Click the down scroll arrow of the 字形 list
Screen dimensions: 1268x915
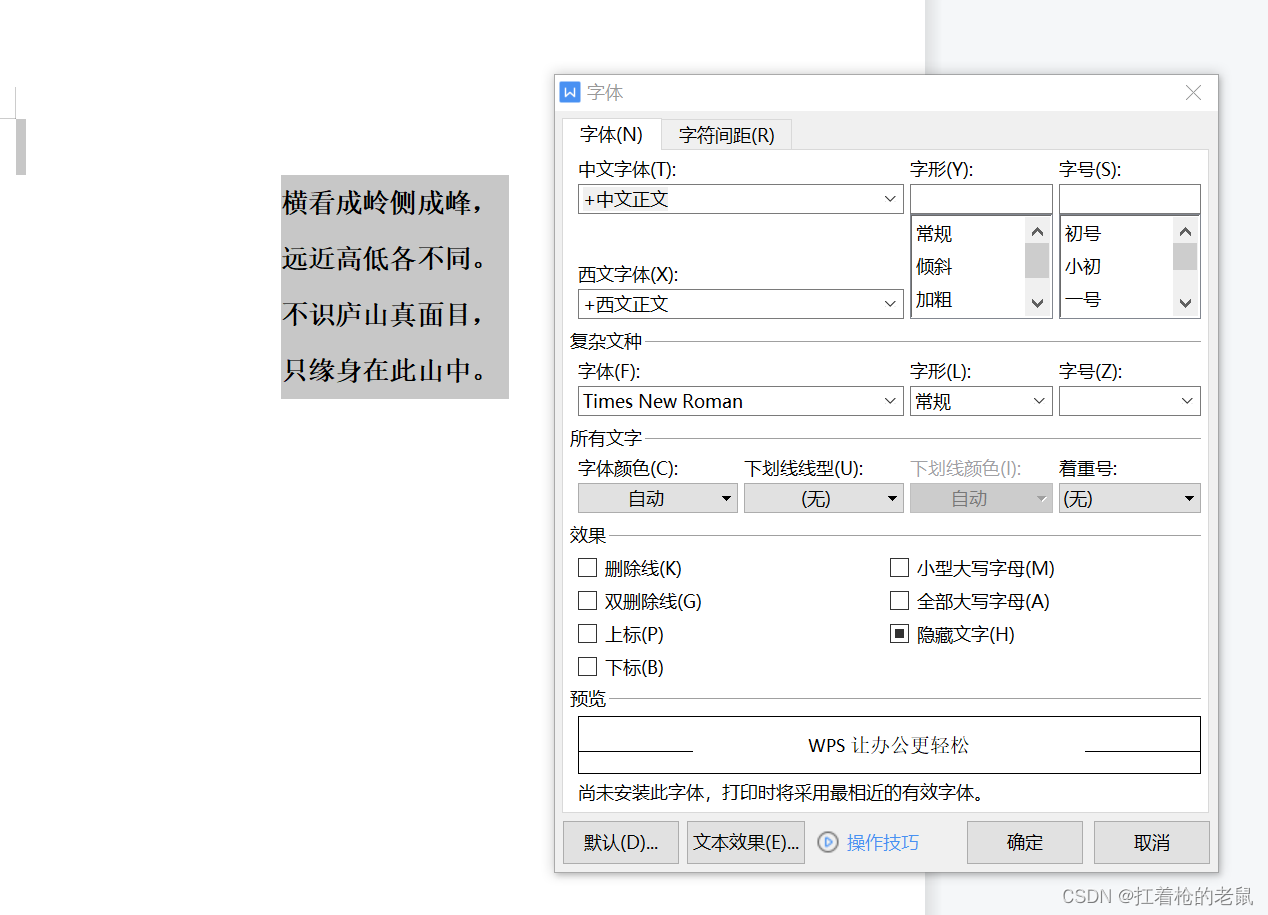(x=1037, y=302)
